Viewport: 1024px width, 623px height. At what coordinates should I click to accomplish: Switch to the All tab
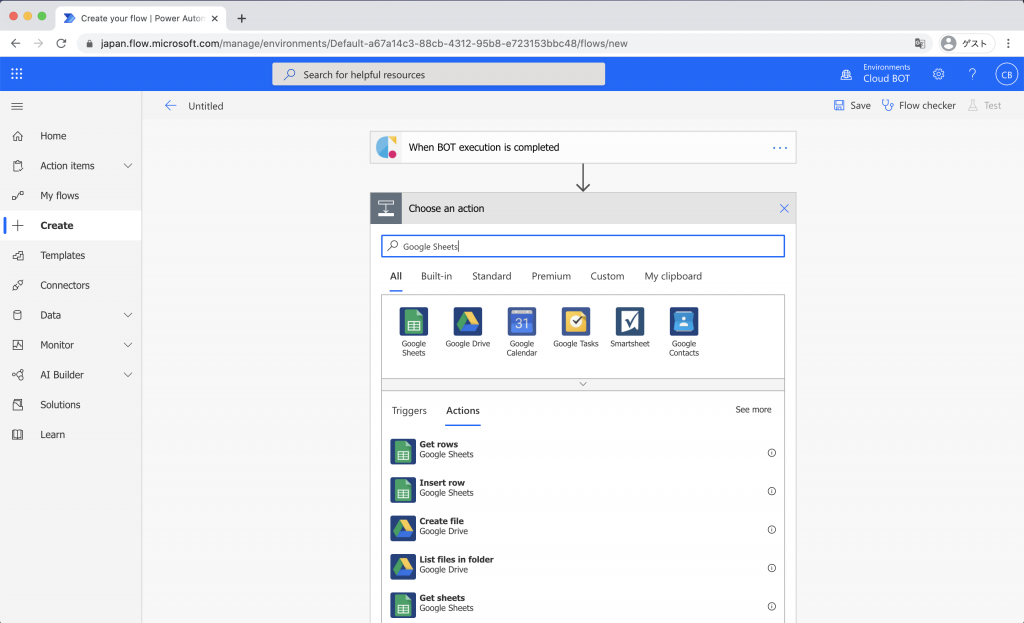(396, 276)
